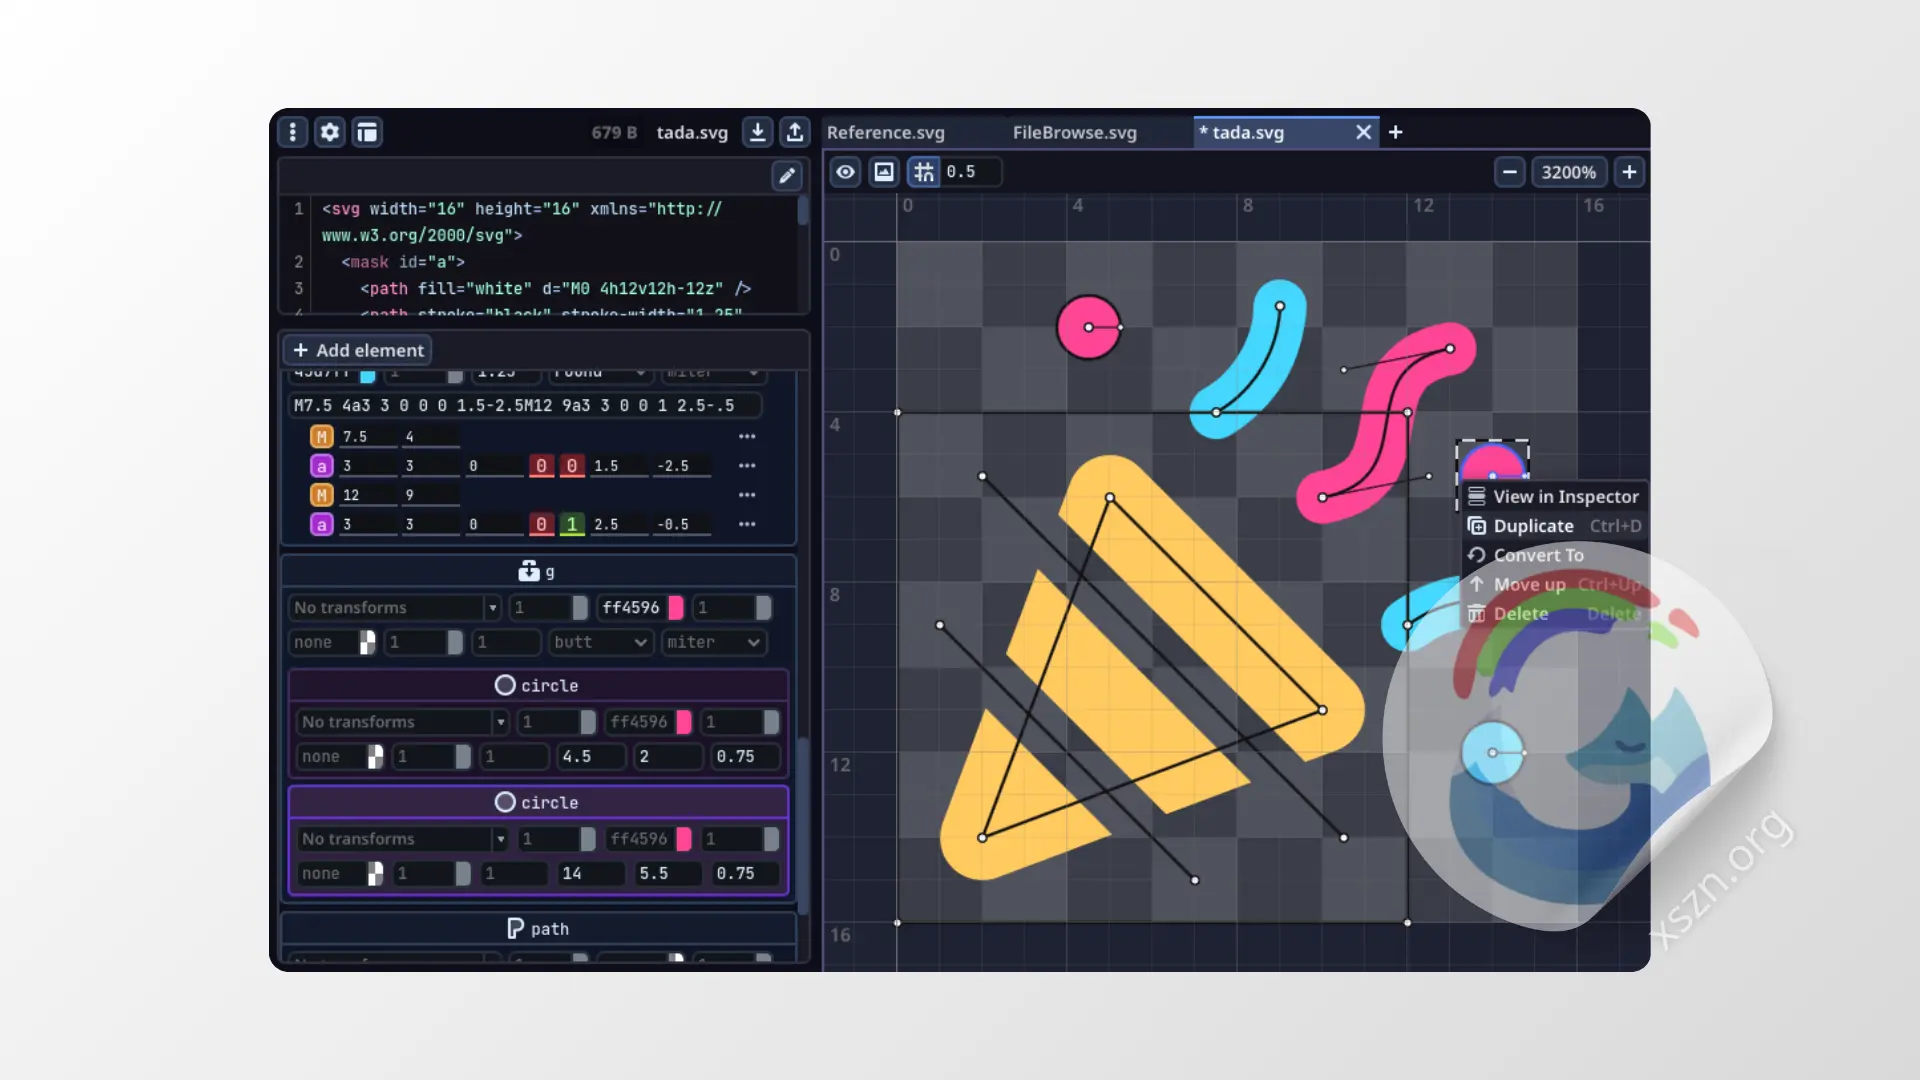Open the three-dots options menu in top bar
The image size is (1920, 1080).
click(292, 132)
